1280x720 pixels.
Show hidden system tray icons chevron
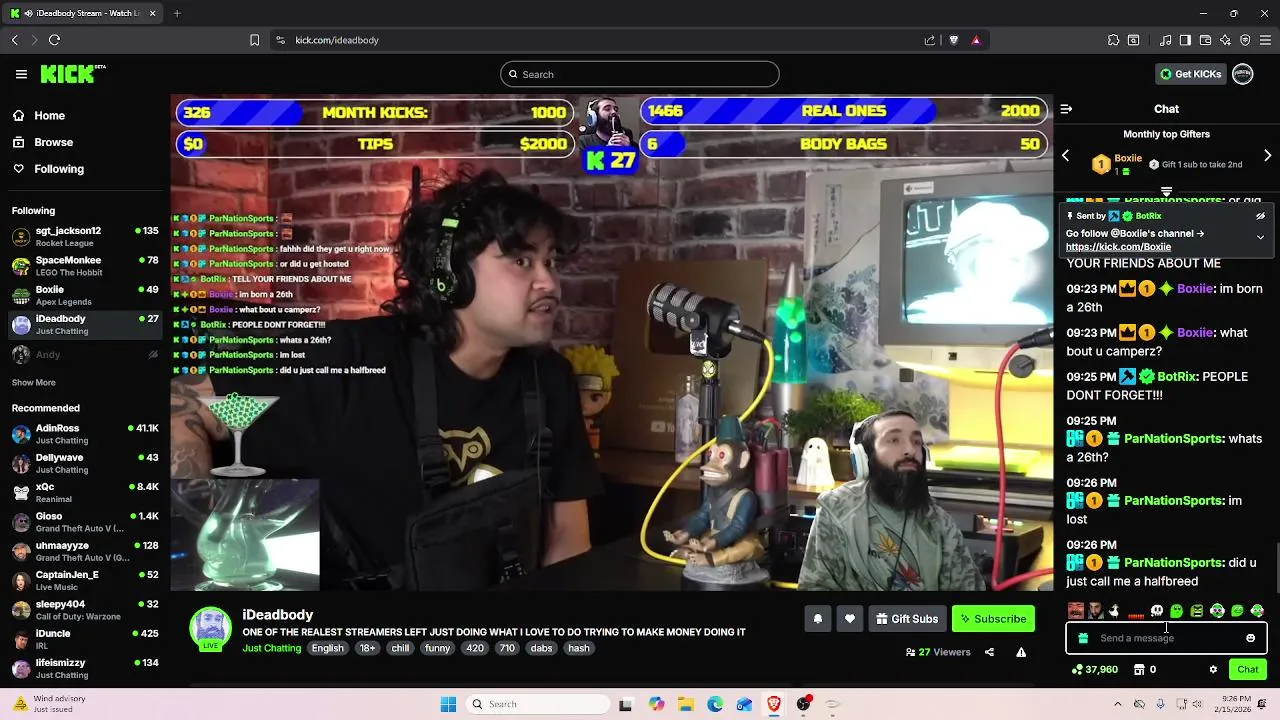[x=1119, y=704]
